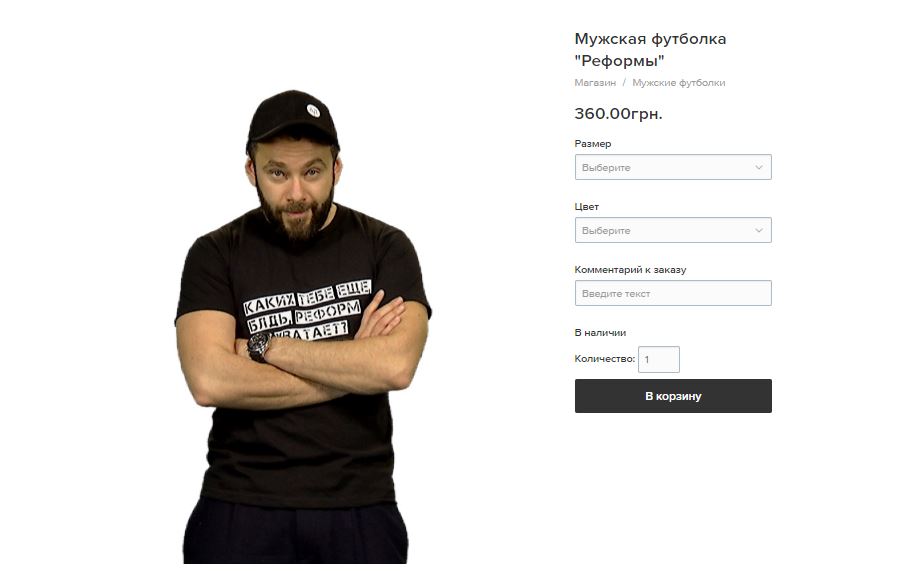Click the Цвет field label
The height and width of the screenshot is (571, 911).
586,207
